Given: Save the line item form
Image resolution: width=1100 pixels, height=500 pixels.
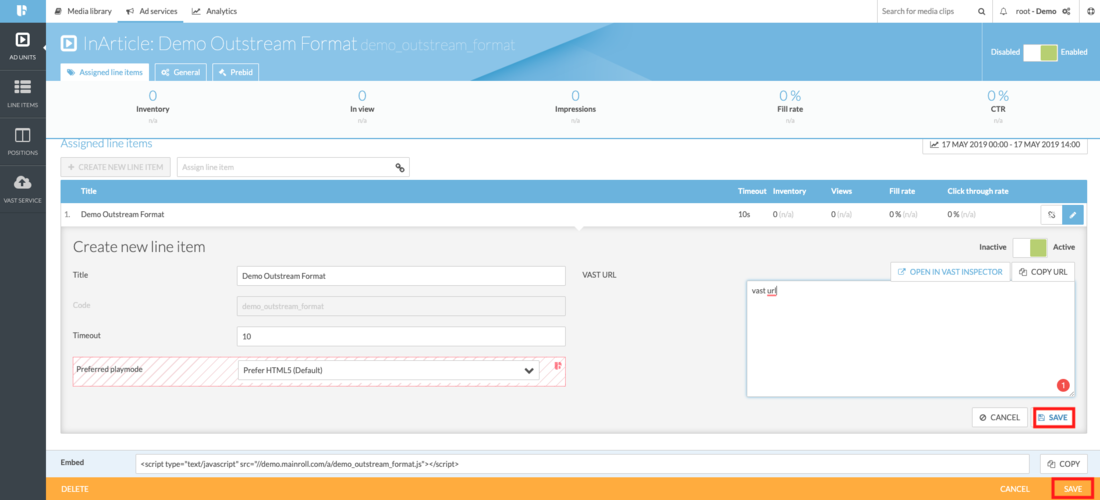Looking at the screenshot, I should pyautogui.click(x=1053, y=417).
